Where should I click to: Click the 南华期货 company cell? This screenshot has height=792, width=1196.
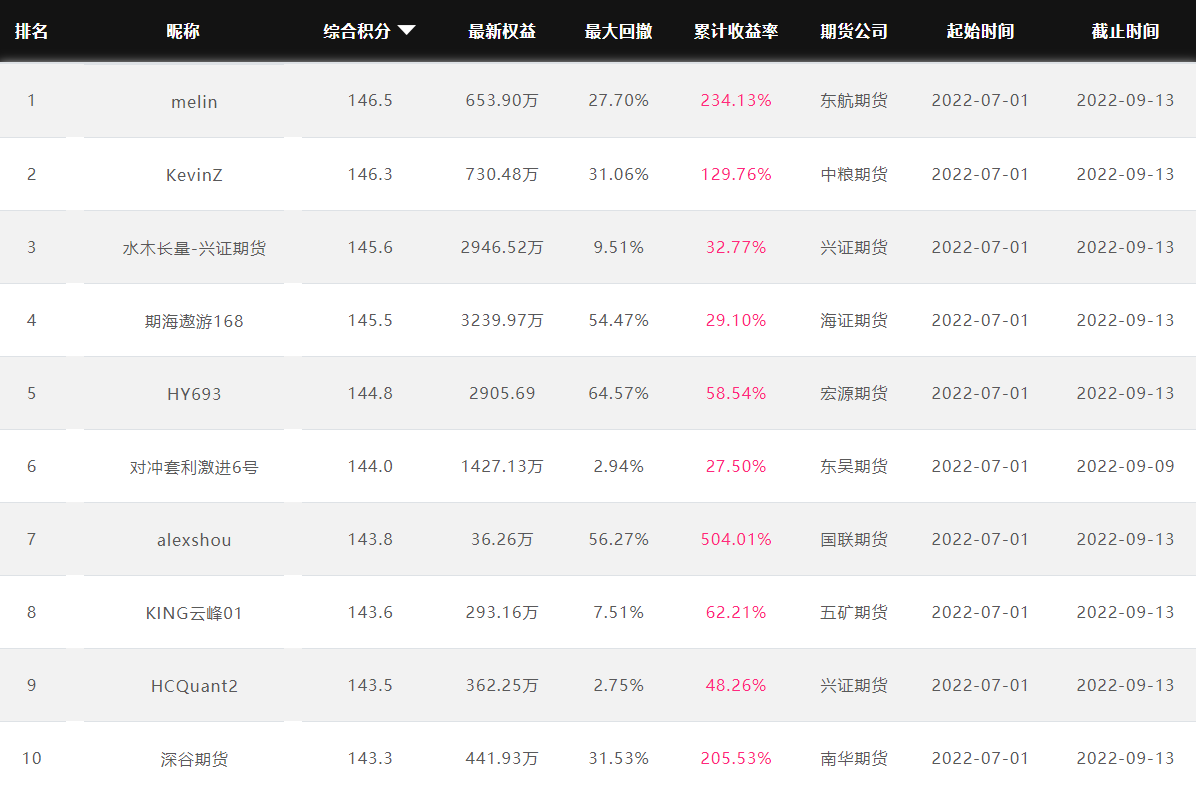pyautogui.click(x=854, y=758)
